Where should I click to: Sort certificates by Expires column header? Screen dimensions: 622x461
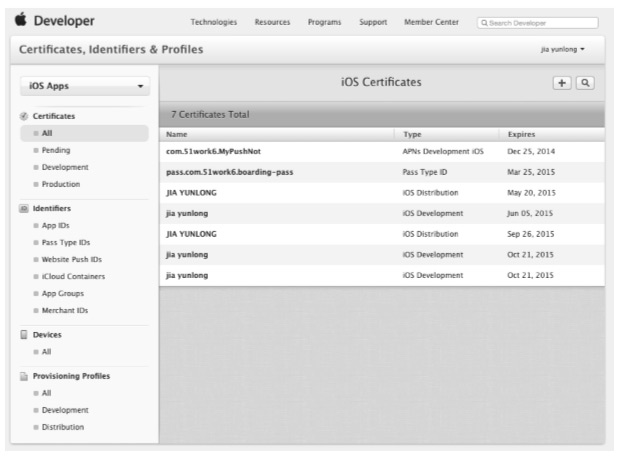coord(522,134)
